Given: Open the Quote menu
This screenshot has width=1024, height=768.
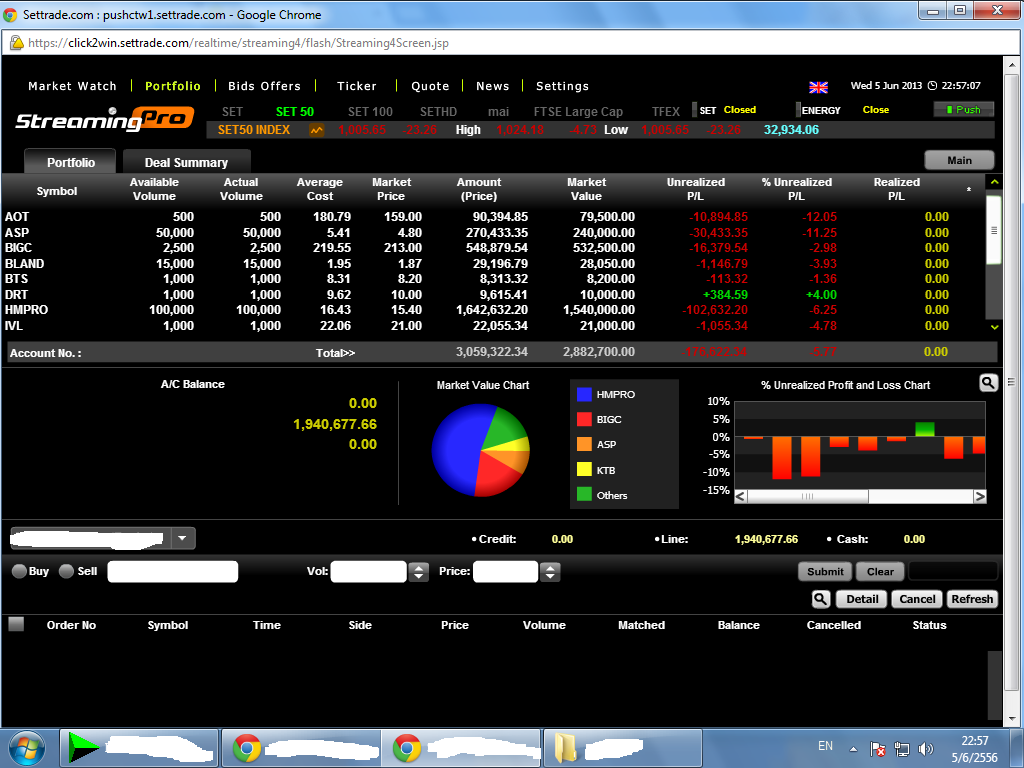Looking at the screenshot, I should coord(430,86).
